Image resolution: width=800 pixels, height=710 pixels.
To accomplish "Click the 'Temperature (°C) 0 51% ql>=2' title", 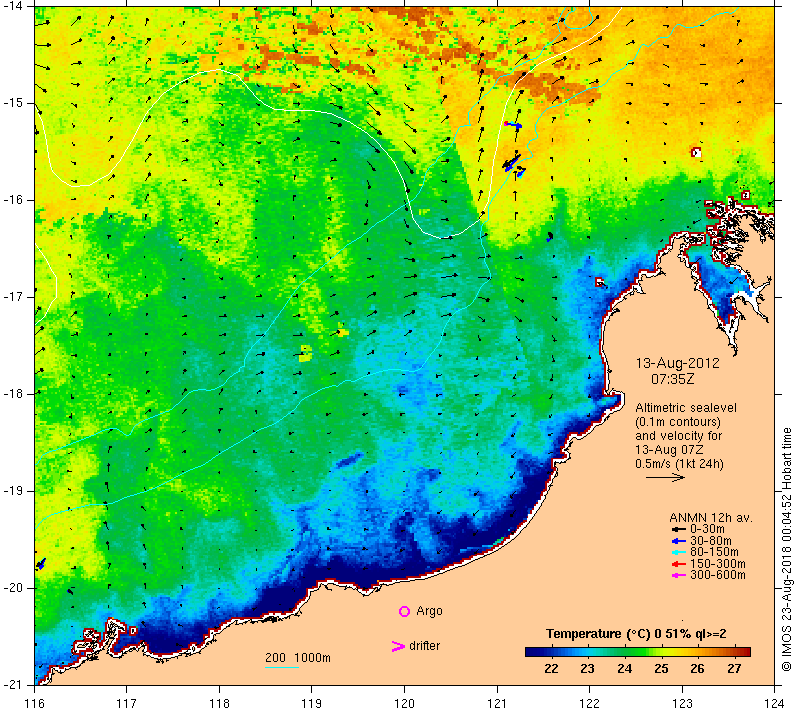I will [636, 634].
